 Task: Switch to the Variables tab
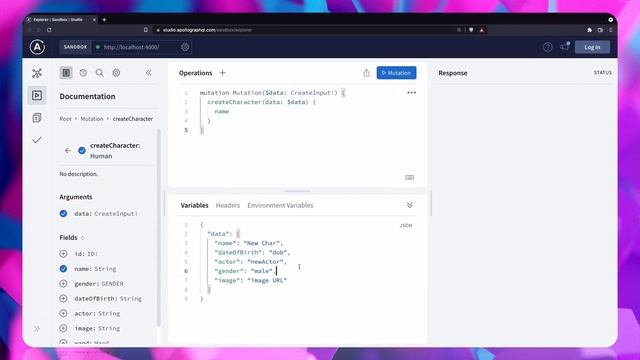point(194,205)
